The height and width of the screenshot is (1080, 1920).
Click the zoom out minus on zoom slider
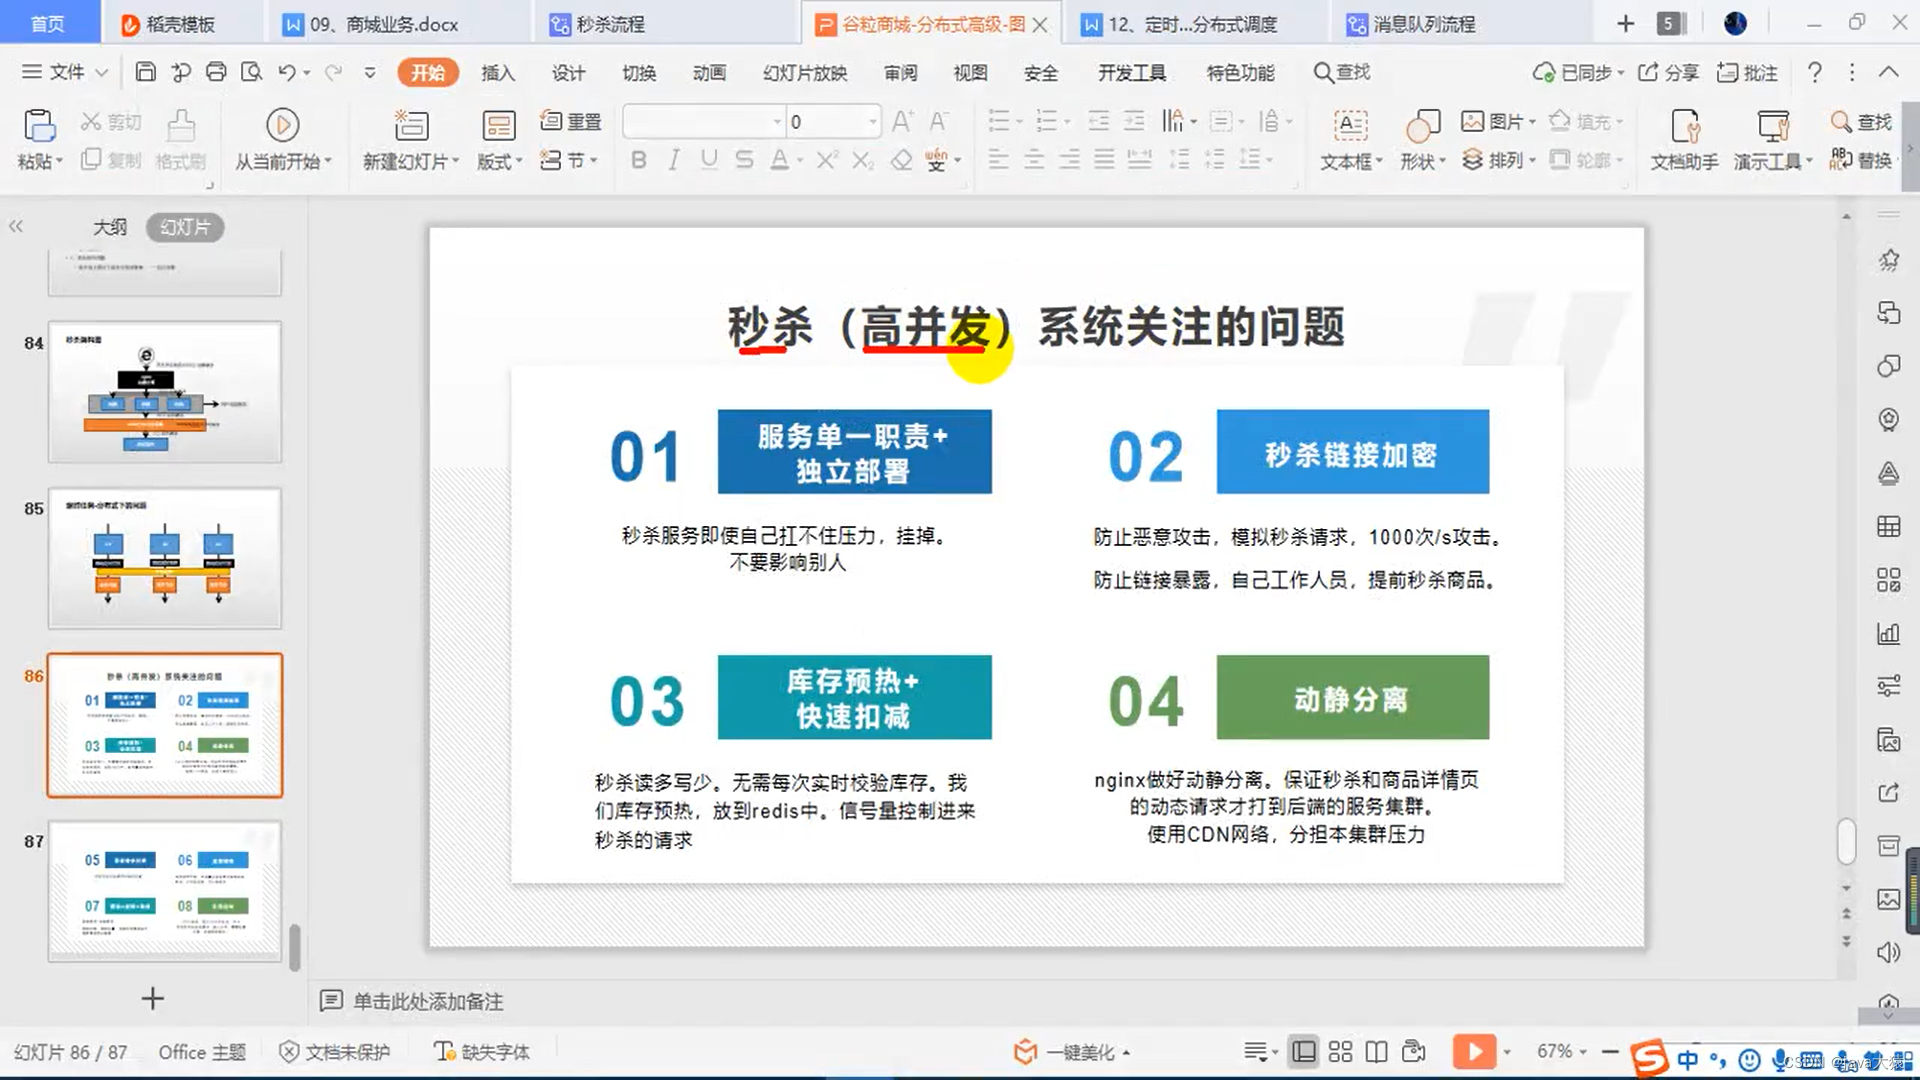1609,1052
